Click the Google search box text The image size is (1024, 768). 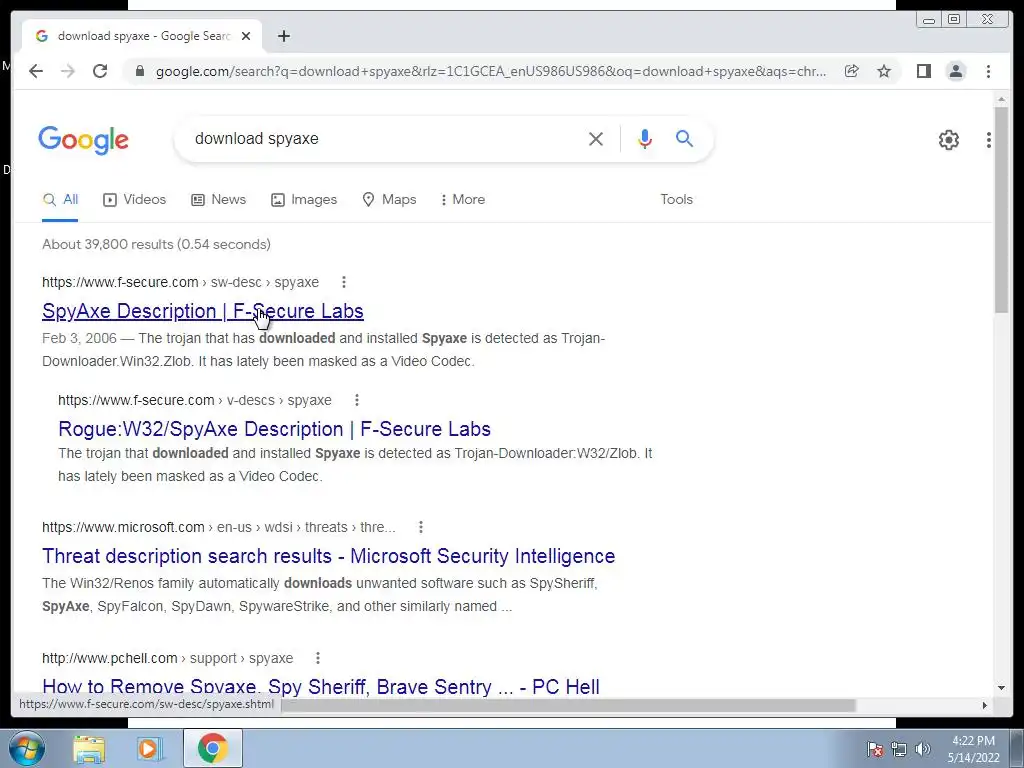[x=257, y=138]
